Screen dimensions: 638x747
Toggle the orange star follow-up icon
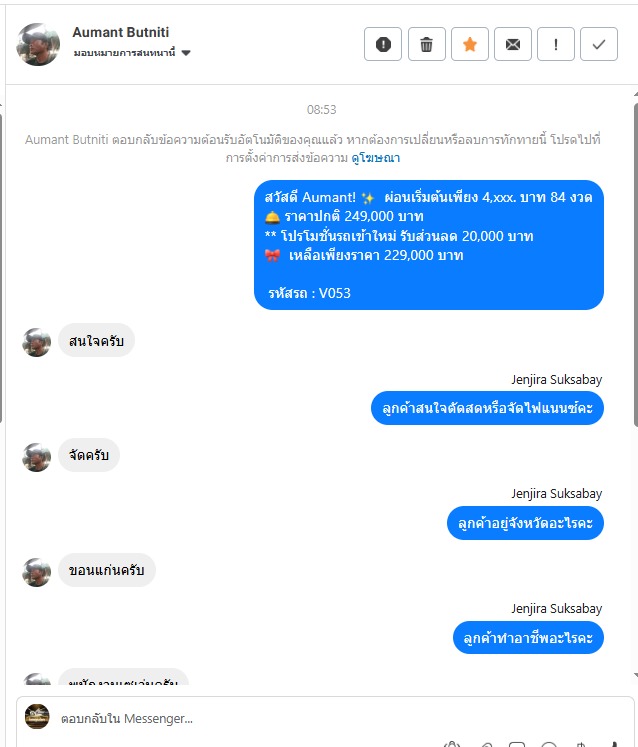coord(470,44)
